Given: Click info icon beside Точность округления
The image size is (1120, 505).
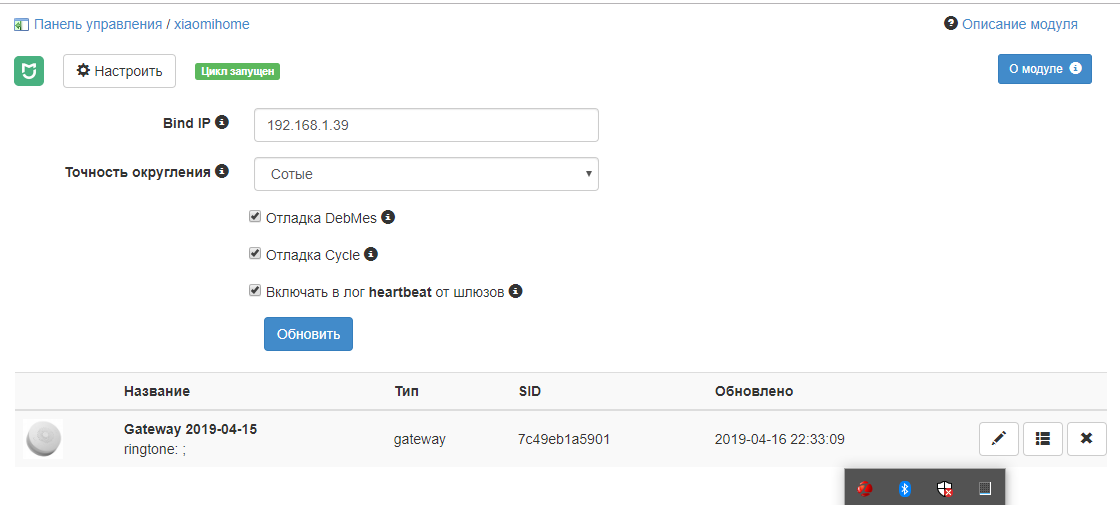Looking at the screenshot, I should tap(222, 171).
